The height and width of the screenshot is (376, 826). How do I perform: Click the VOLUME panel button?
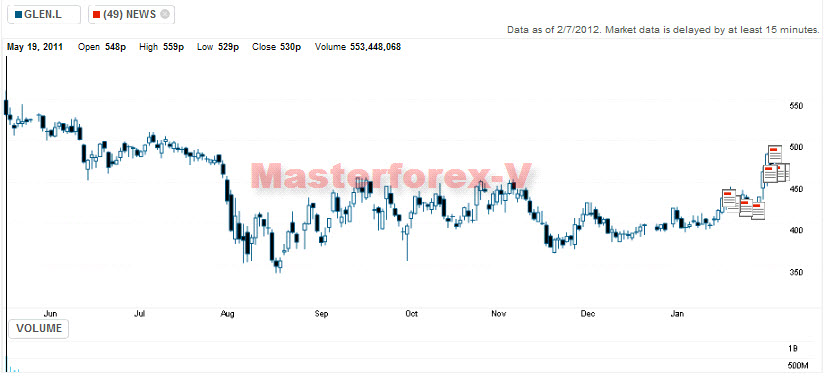pyautogui.click(x=39, y=329)
